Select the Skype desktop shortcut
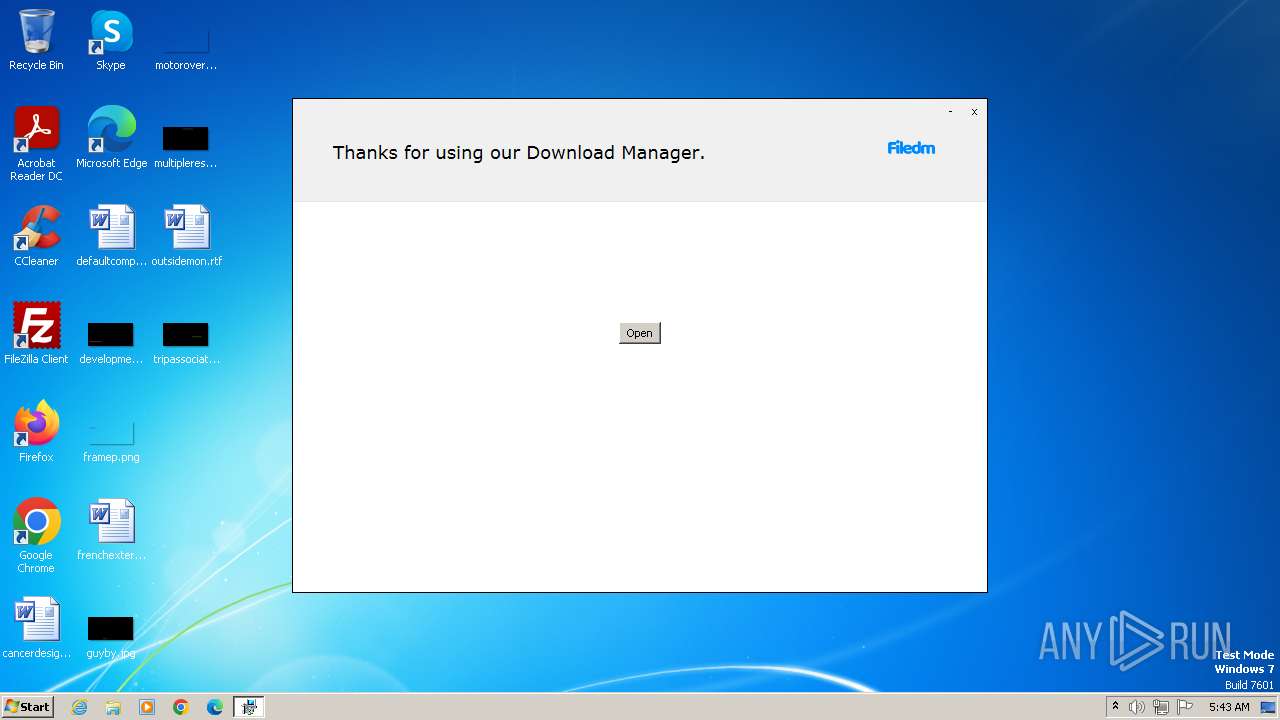The width and height of the screenshot is (1280, 720). tap(111, 40)
